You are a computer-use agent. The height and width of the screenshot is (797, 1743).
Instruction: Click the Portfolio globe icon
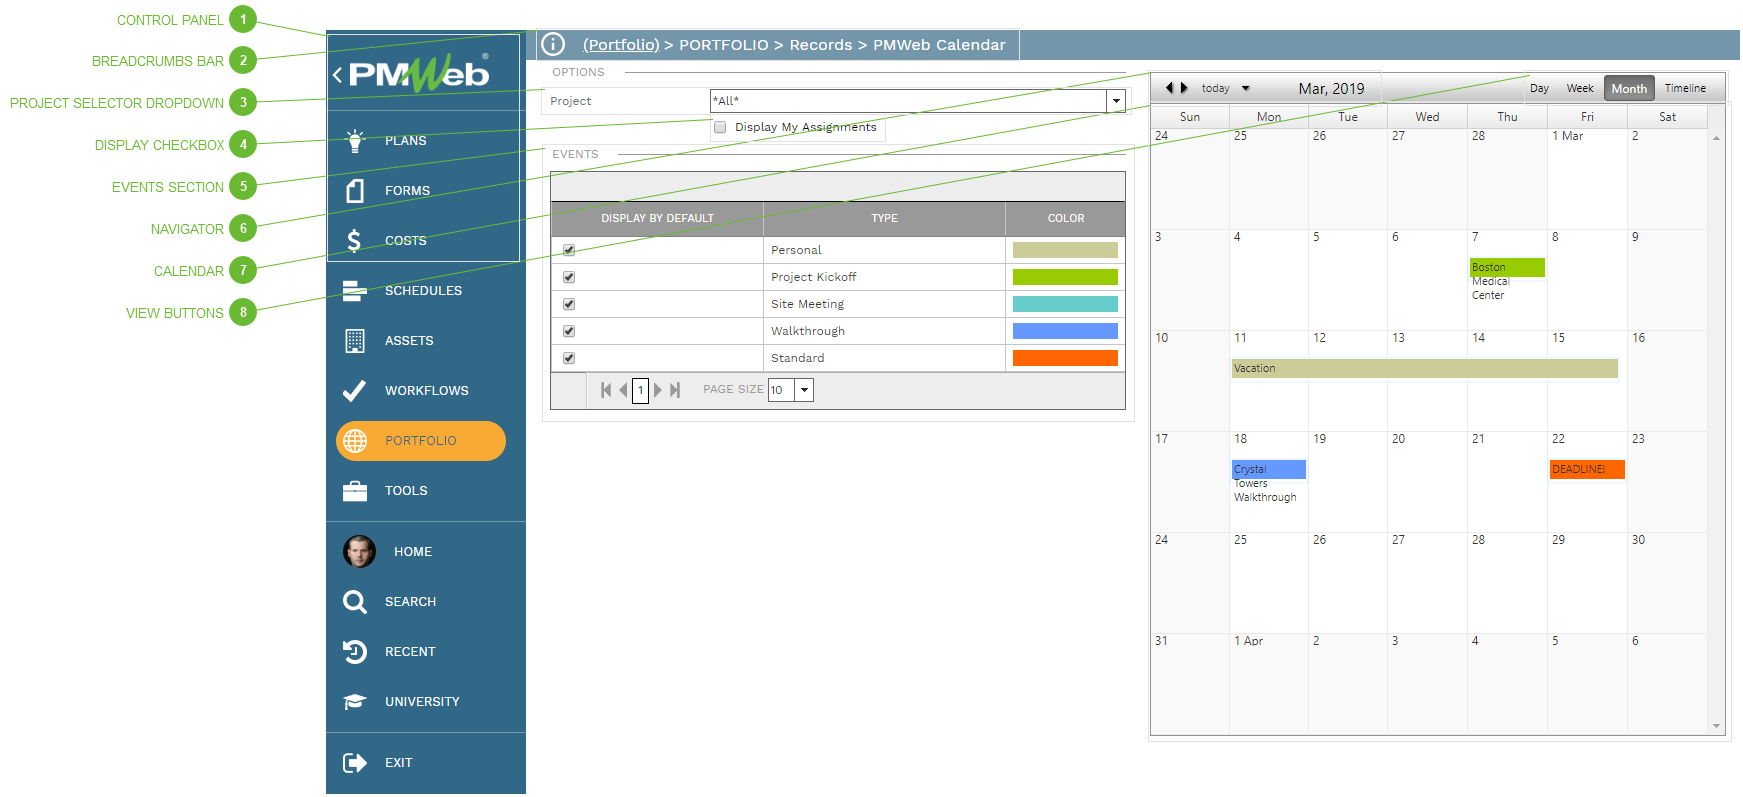click(x=355, y=440)
